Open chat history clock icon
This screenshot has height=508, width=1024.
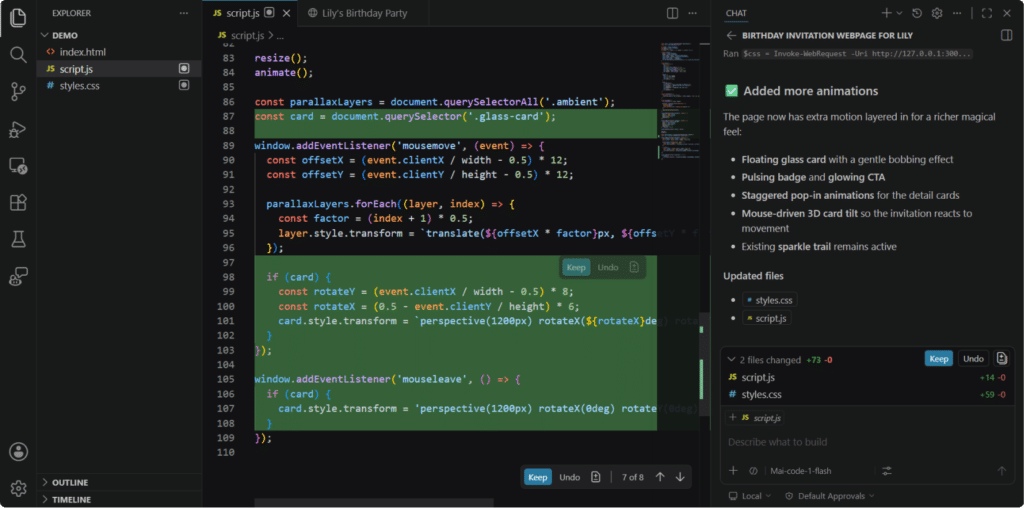coord(917,13)
